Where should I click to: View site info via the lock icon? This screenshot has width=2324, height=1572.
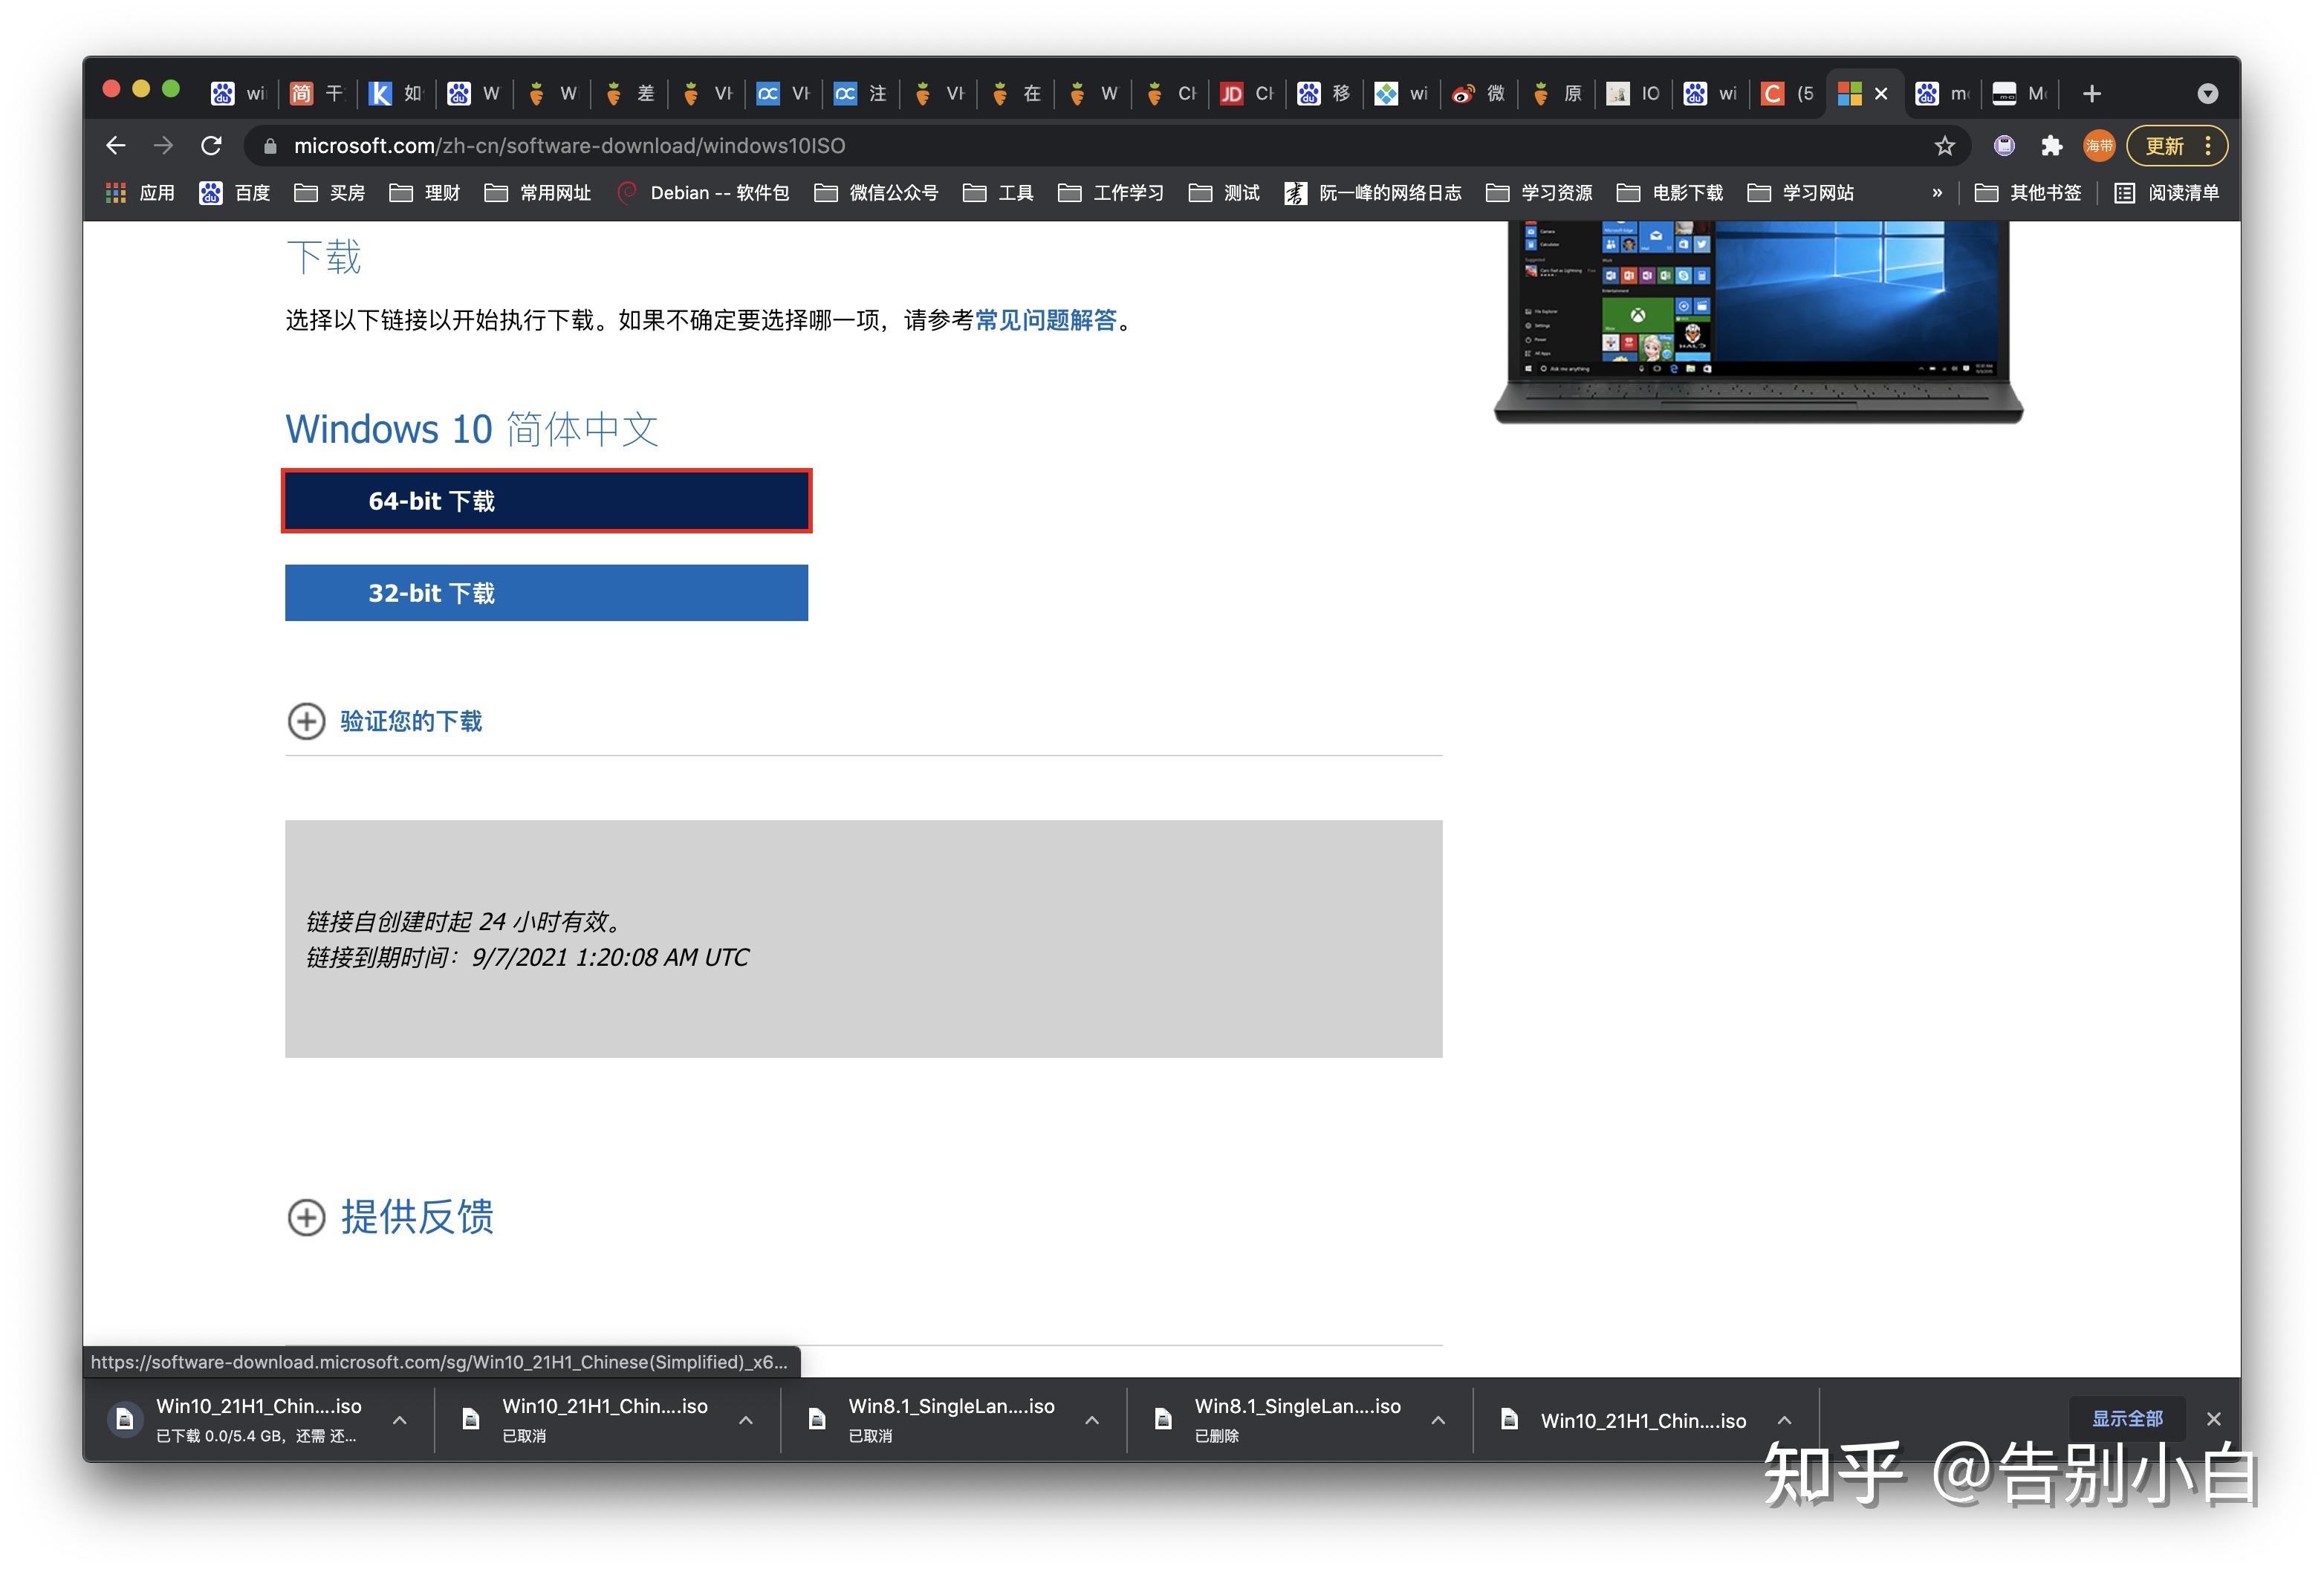270,147
